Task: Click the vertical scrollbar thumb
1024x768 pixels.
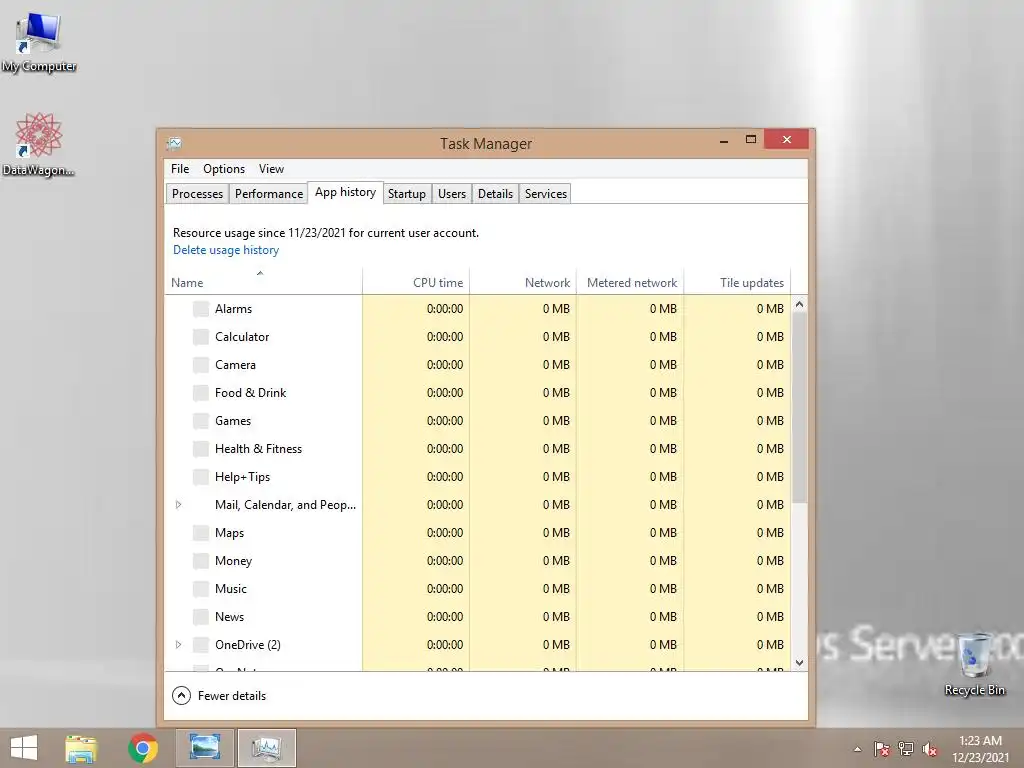Action: pyautogui.click(x=799, y=408)
